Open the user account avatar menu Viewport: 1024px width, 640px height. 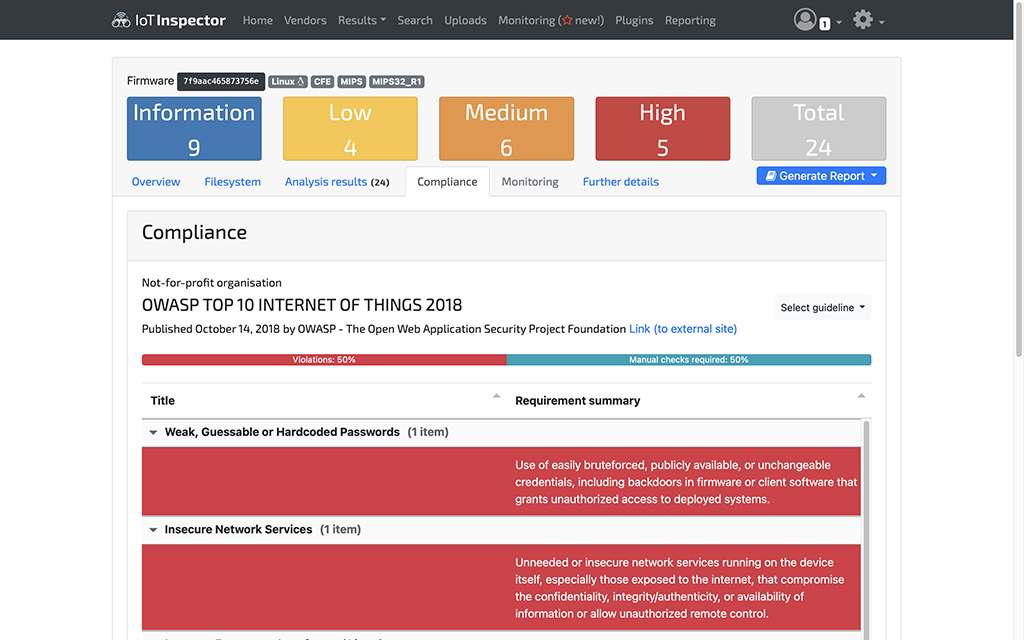806,20
